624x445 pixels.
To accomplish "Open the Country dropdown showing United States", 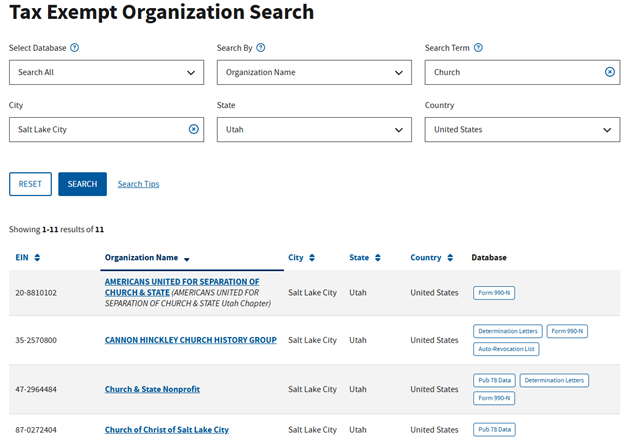I will click(x=522, y=129).
